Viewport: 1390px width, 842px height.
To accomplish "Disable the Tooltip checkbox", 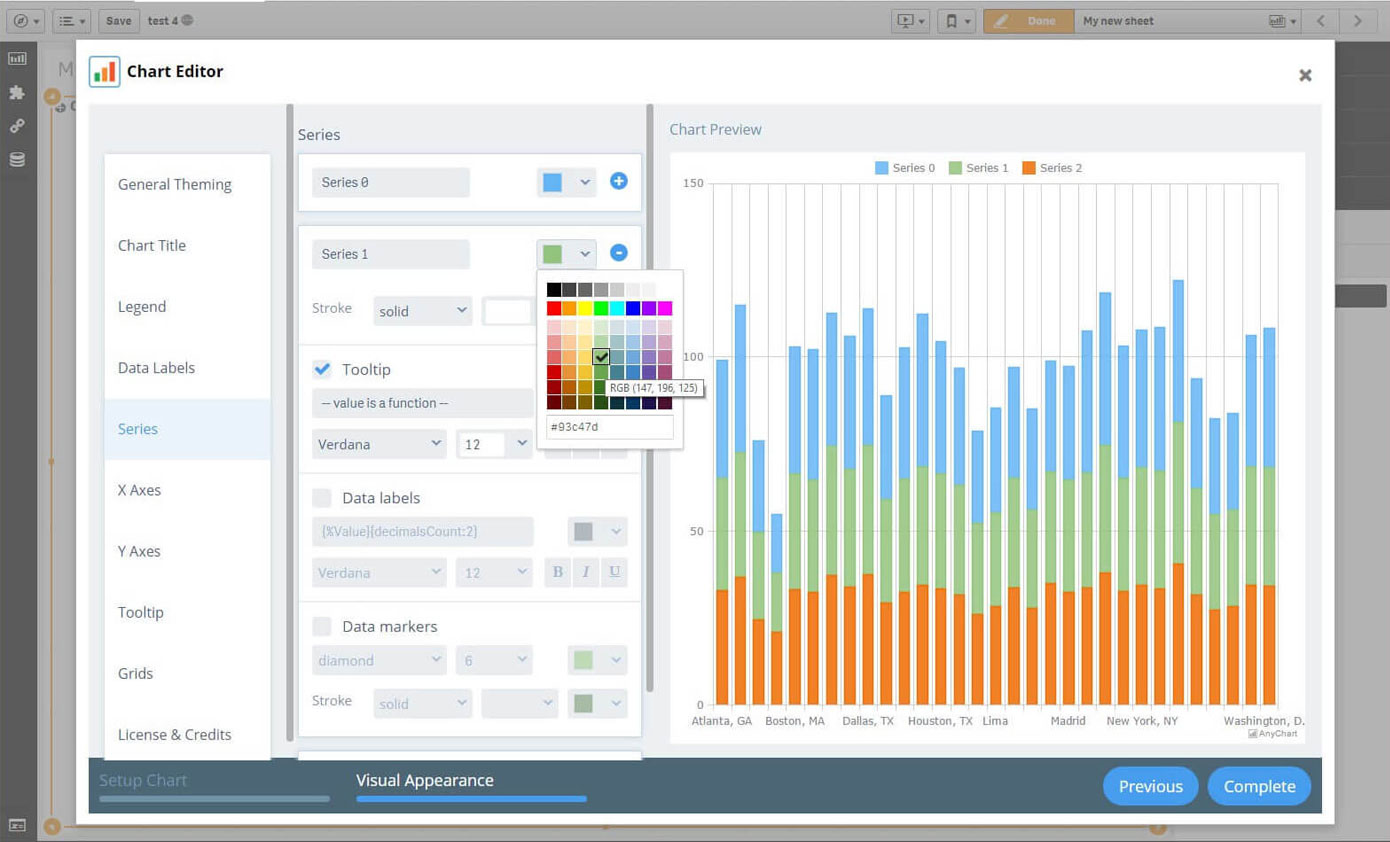I will click(x=322, y=368).
